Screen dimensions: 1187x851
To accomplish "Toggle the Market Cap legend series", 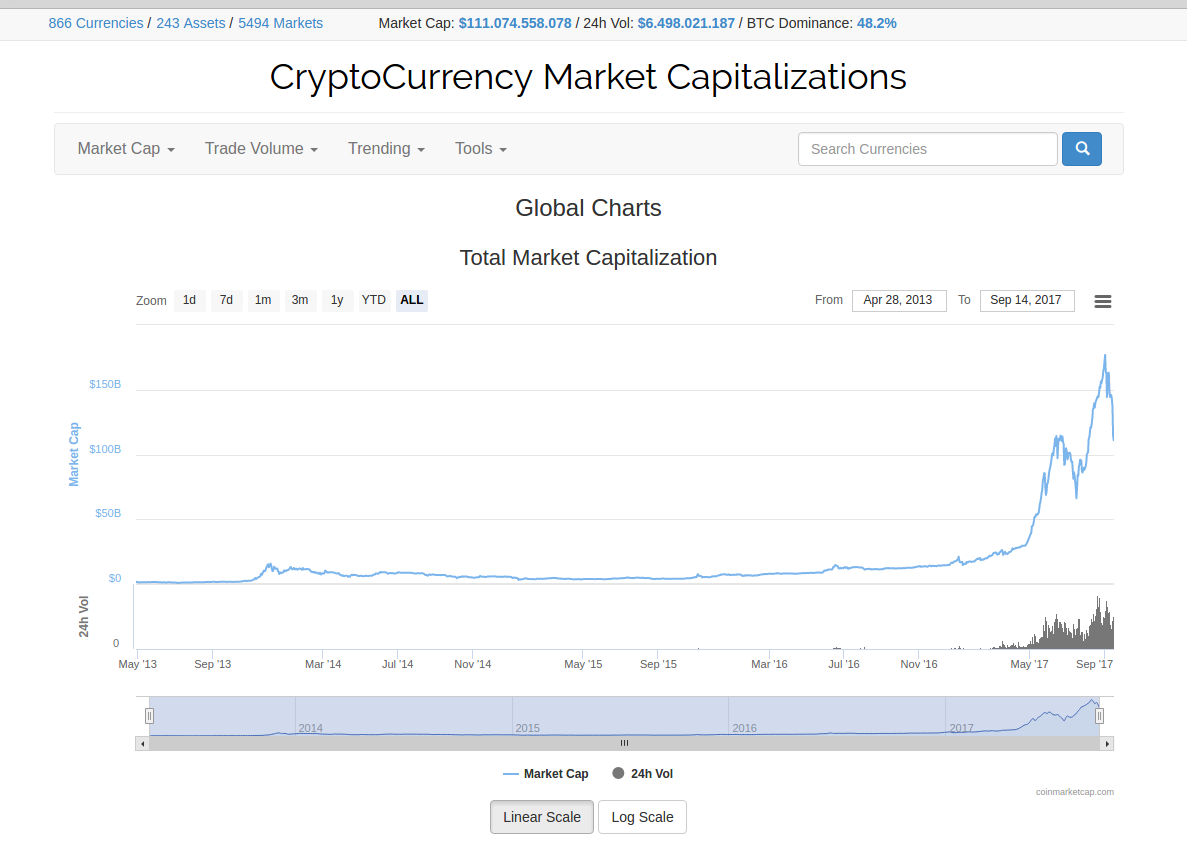I will tap(546, 774).
